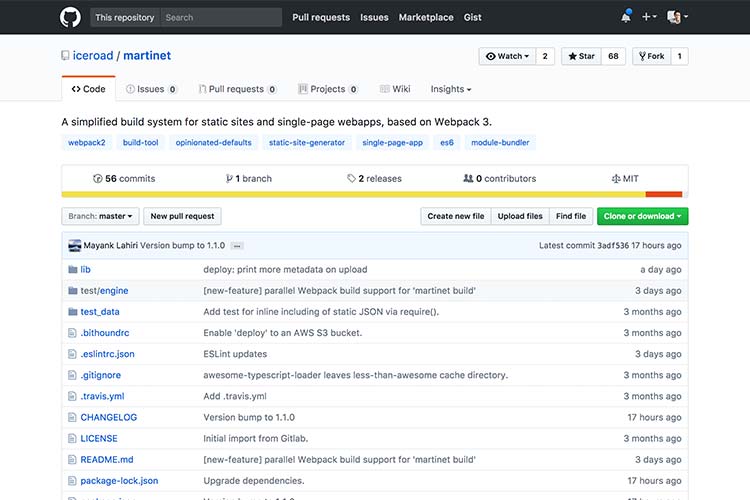This screenshot has height=500, width=750.
Task: Open the Clone or download dropdown
Action: (x=642, y=216)
